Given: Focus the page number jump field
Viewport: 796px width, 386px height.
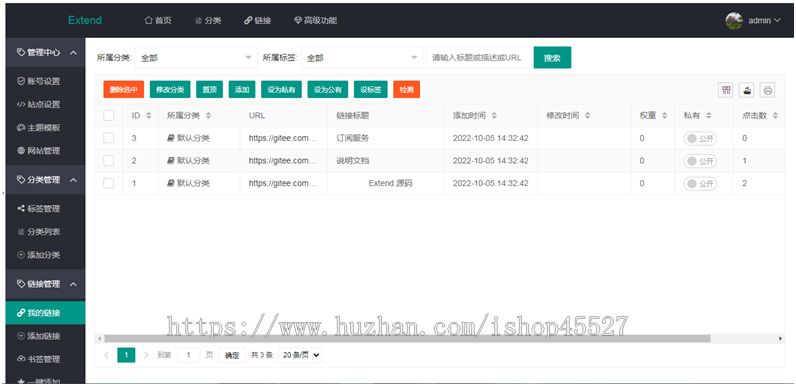Looking at the screenshot, I should [x=189, y=356].
